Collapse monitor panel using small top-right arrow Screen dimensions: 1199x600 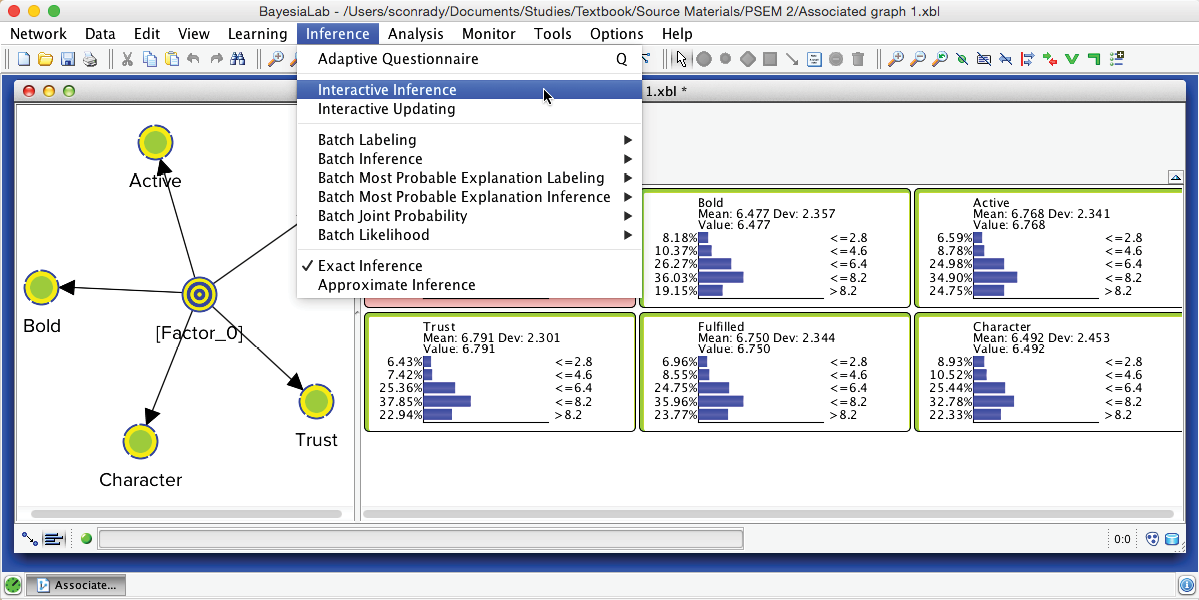(x=1175, y=178)
